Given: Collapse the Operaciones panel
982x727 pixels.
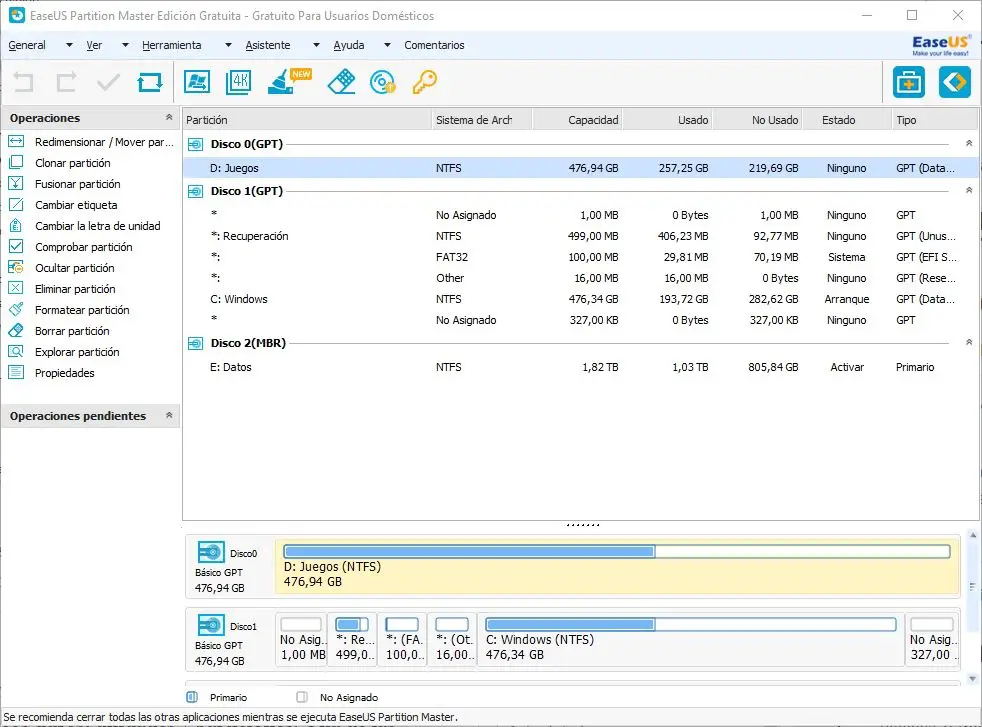Looking at the screenshot, I should (x=168, y=119).
